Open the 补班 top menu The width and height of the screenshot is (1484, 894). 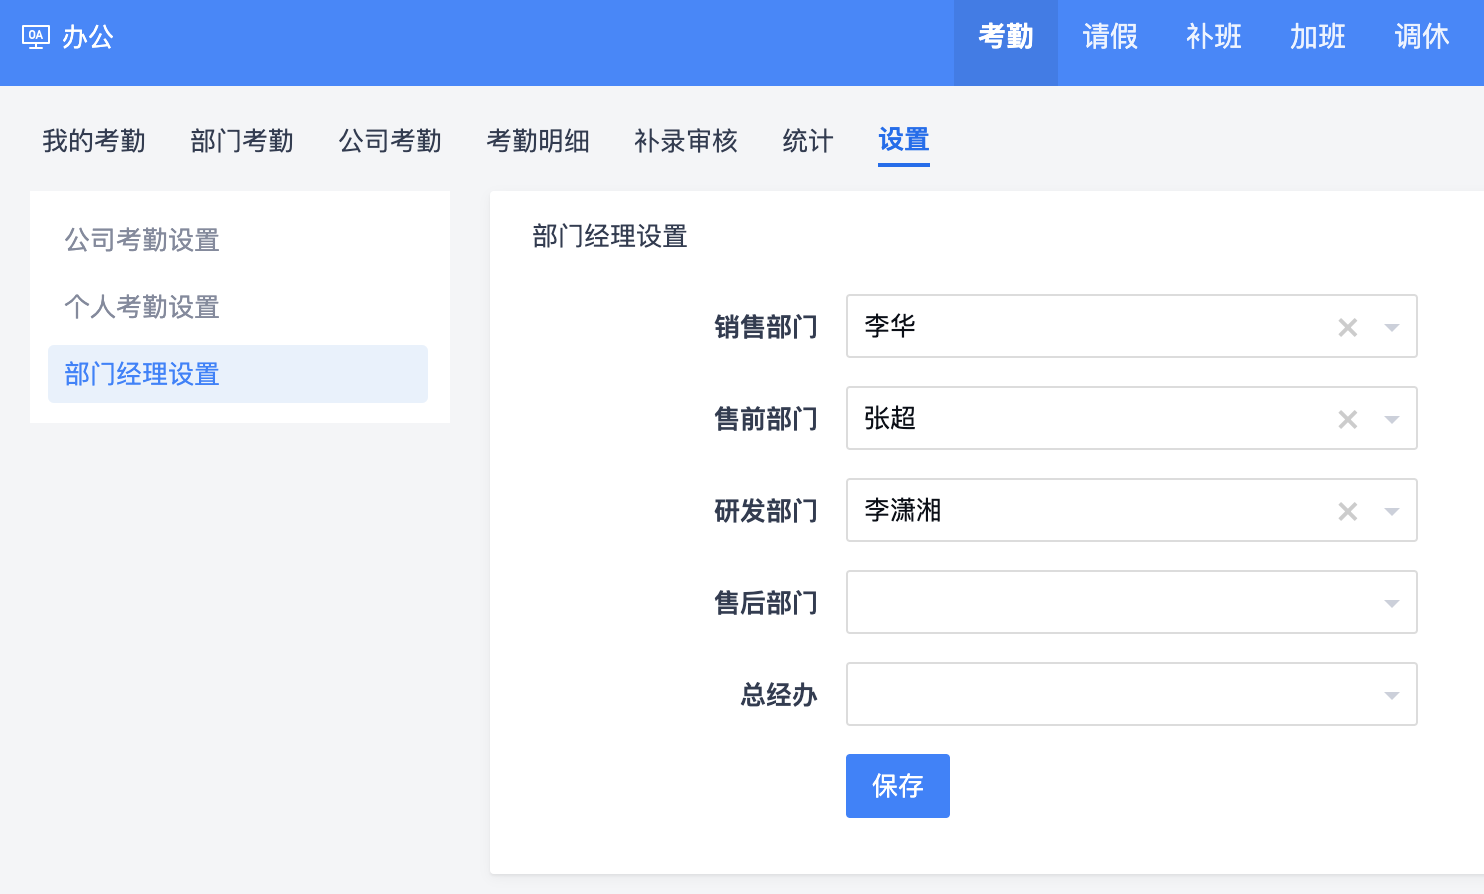(x=1214, y=38)
